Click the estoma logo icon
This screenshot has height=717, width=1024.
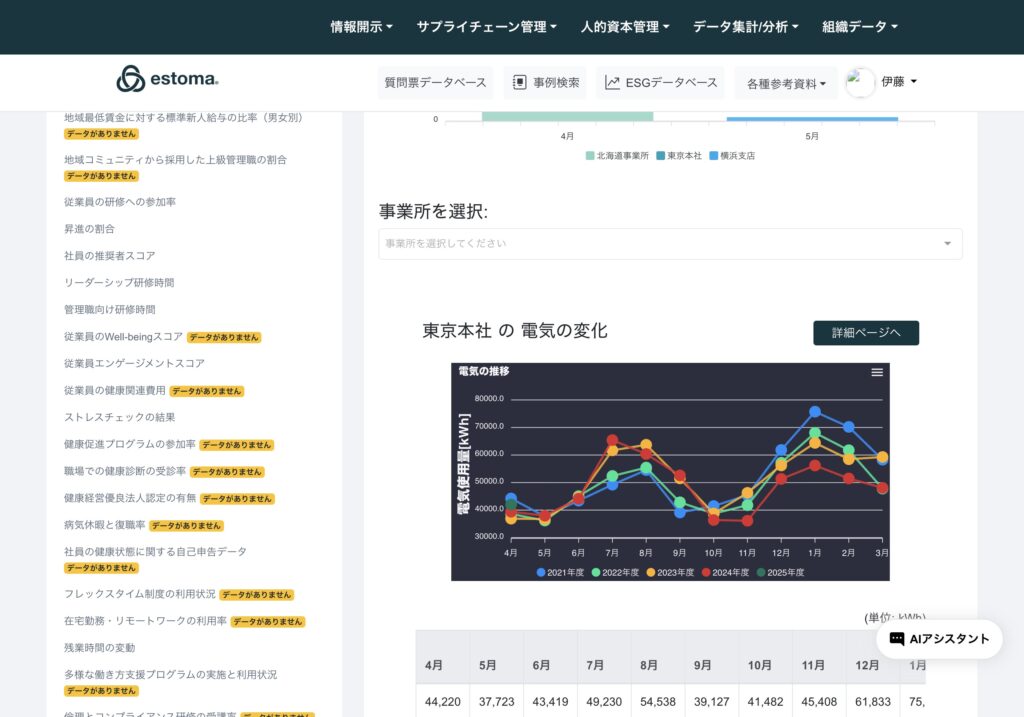(130, 79)
